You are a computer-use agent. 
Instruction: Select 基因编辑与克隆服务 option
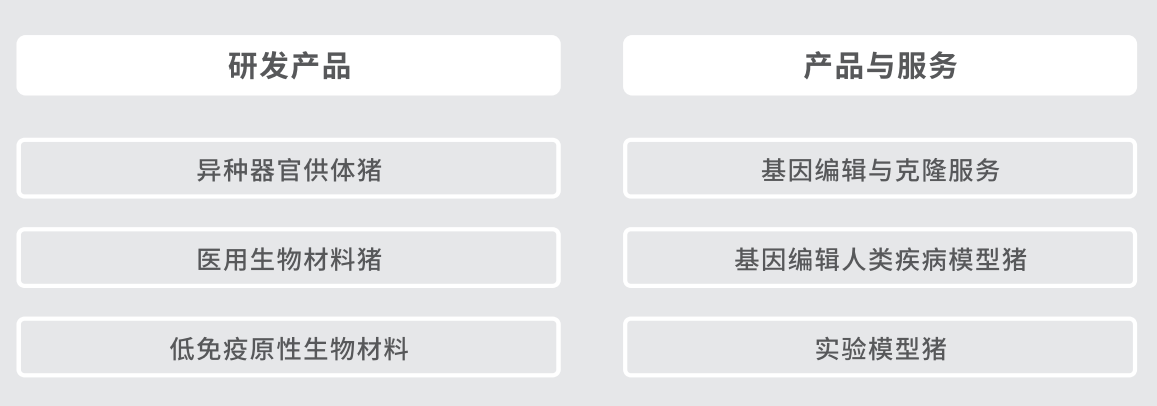point(880,168)
